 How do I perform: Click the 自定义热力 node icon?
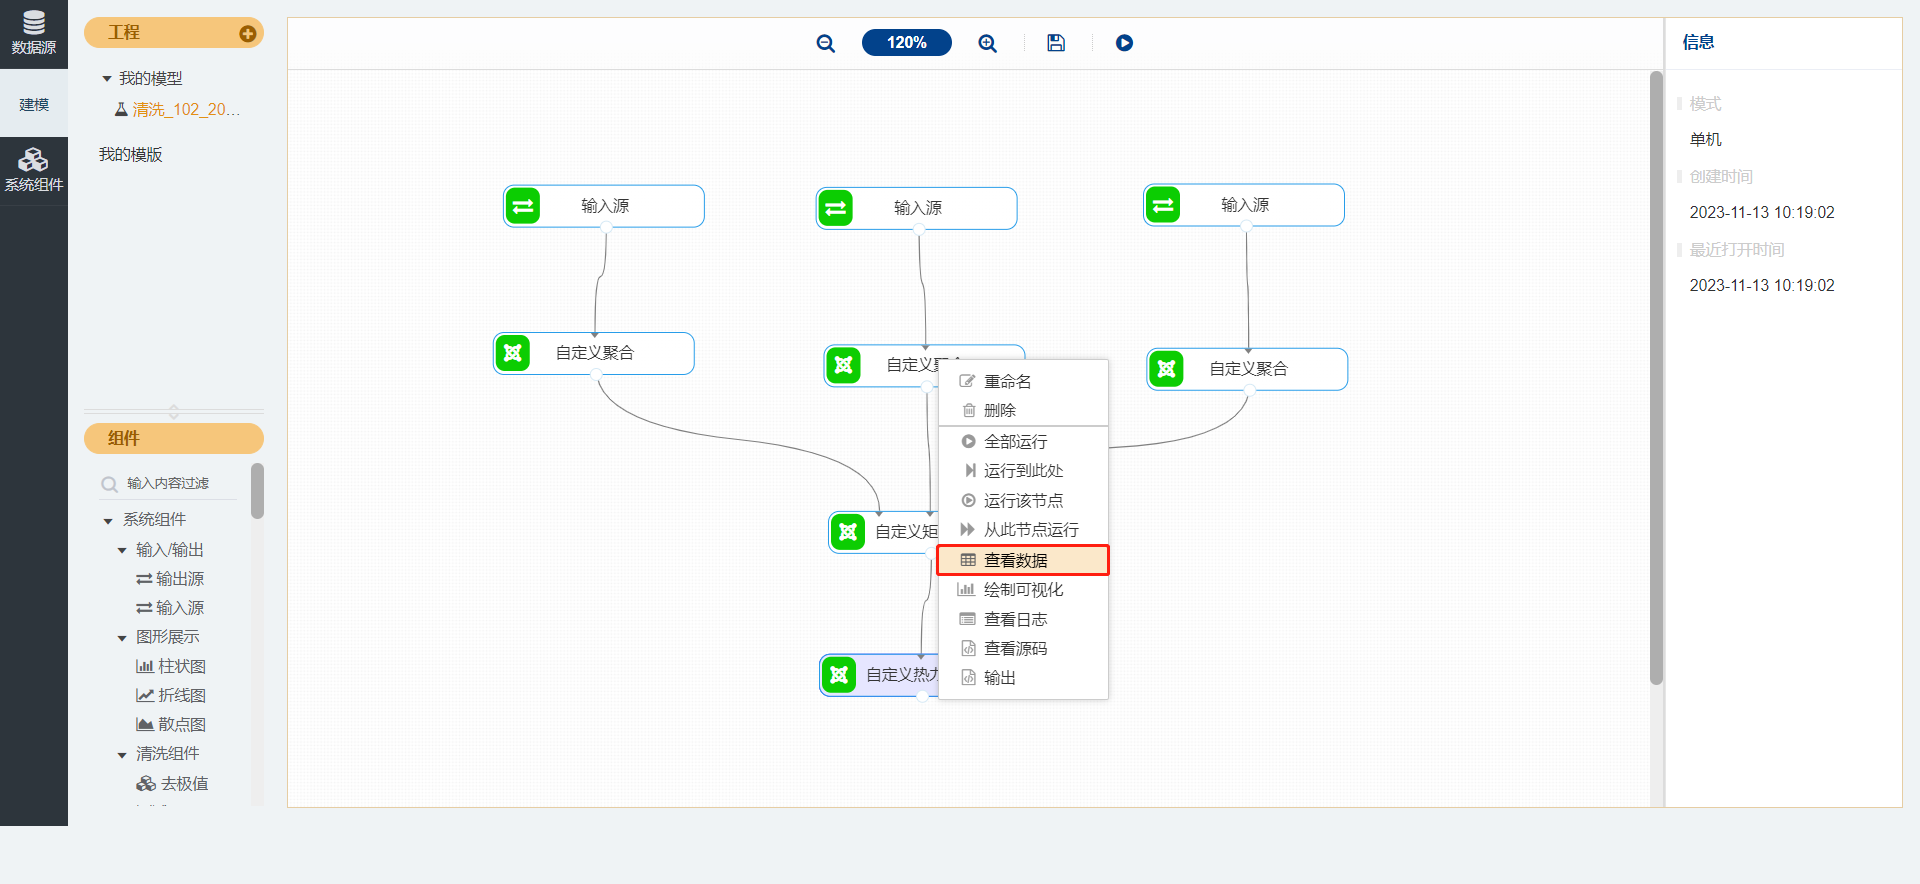[x=839, y=675]
